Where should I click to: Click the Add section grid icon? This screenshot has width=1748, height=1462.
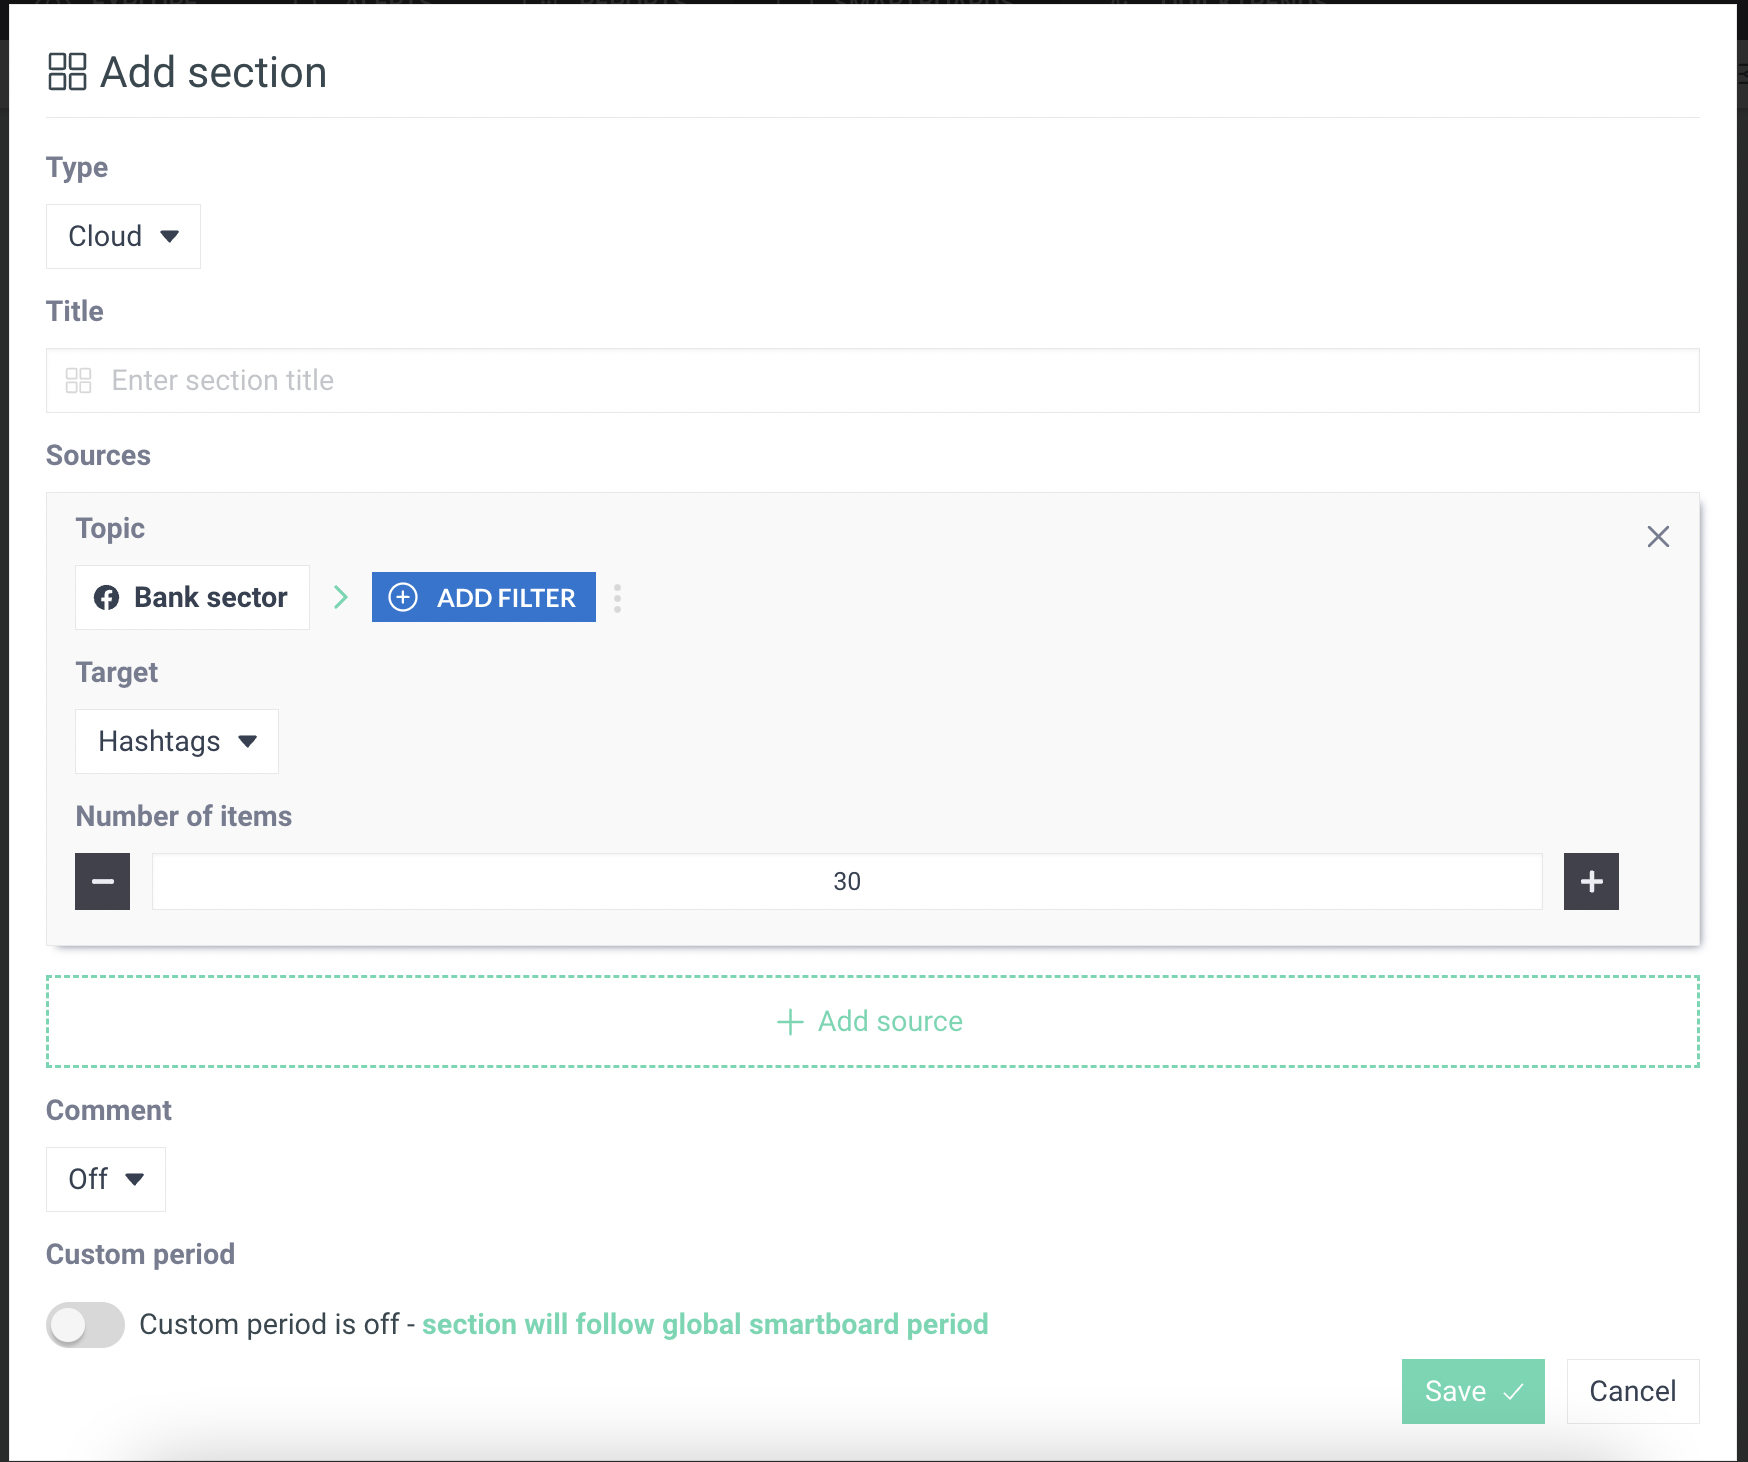(x=67, y=72)
